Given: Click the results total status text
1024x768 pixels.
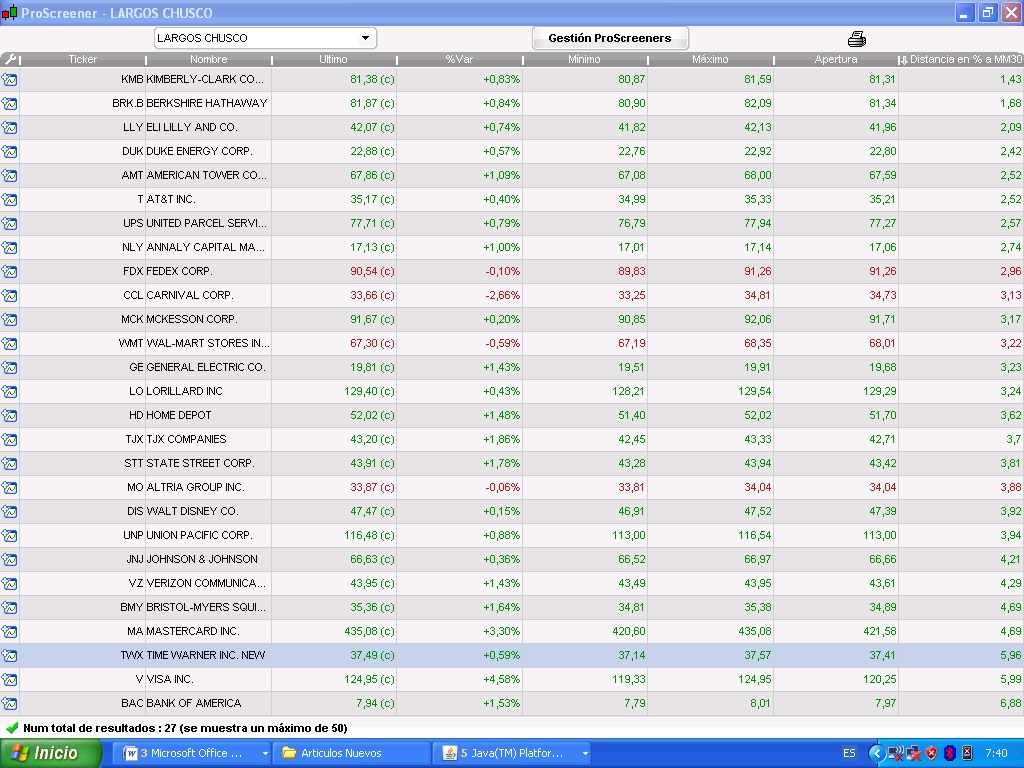Looking at the screenshot, I should 185,728.
